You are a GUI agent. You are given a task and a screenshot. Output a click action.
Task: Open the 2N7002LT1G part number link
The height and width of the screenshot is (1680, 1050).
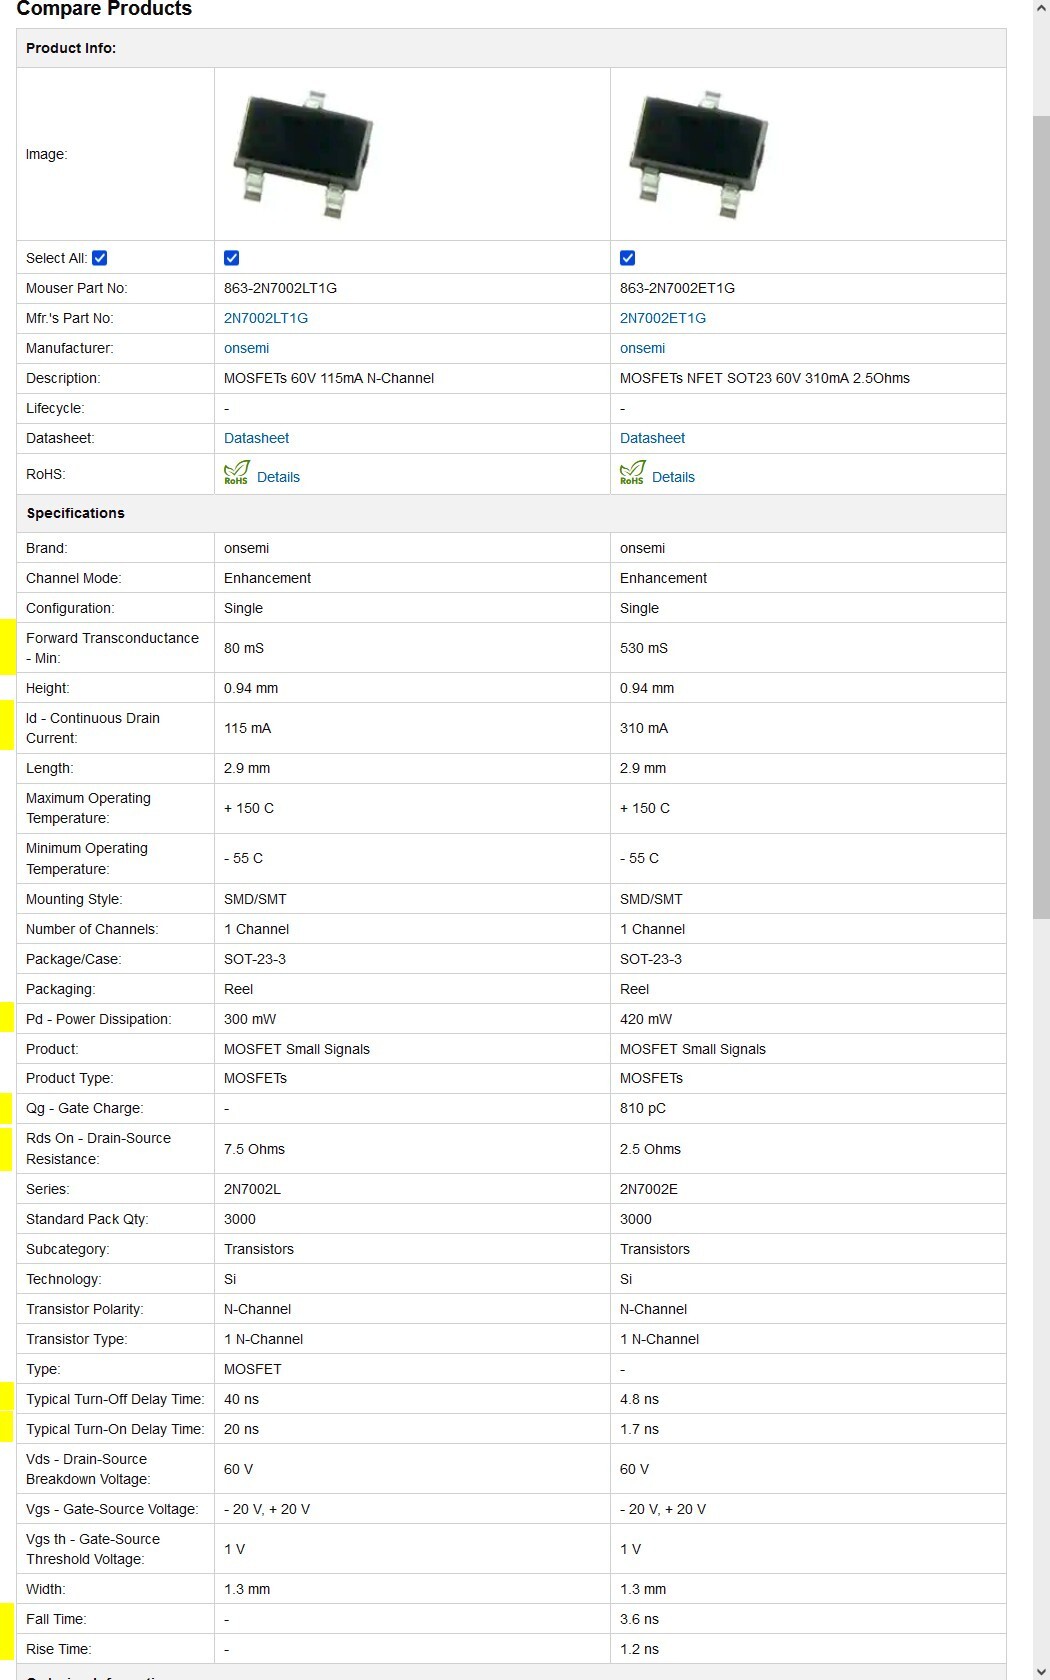pos(266,318)
